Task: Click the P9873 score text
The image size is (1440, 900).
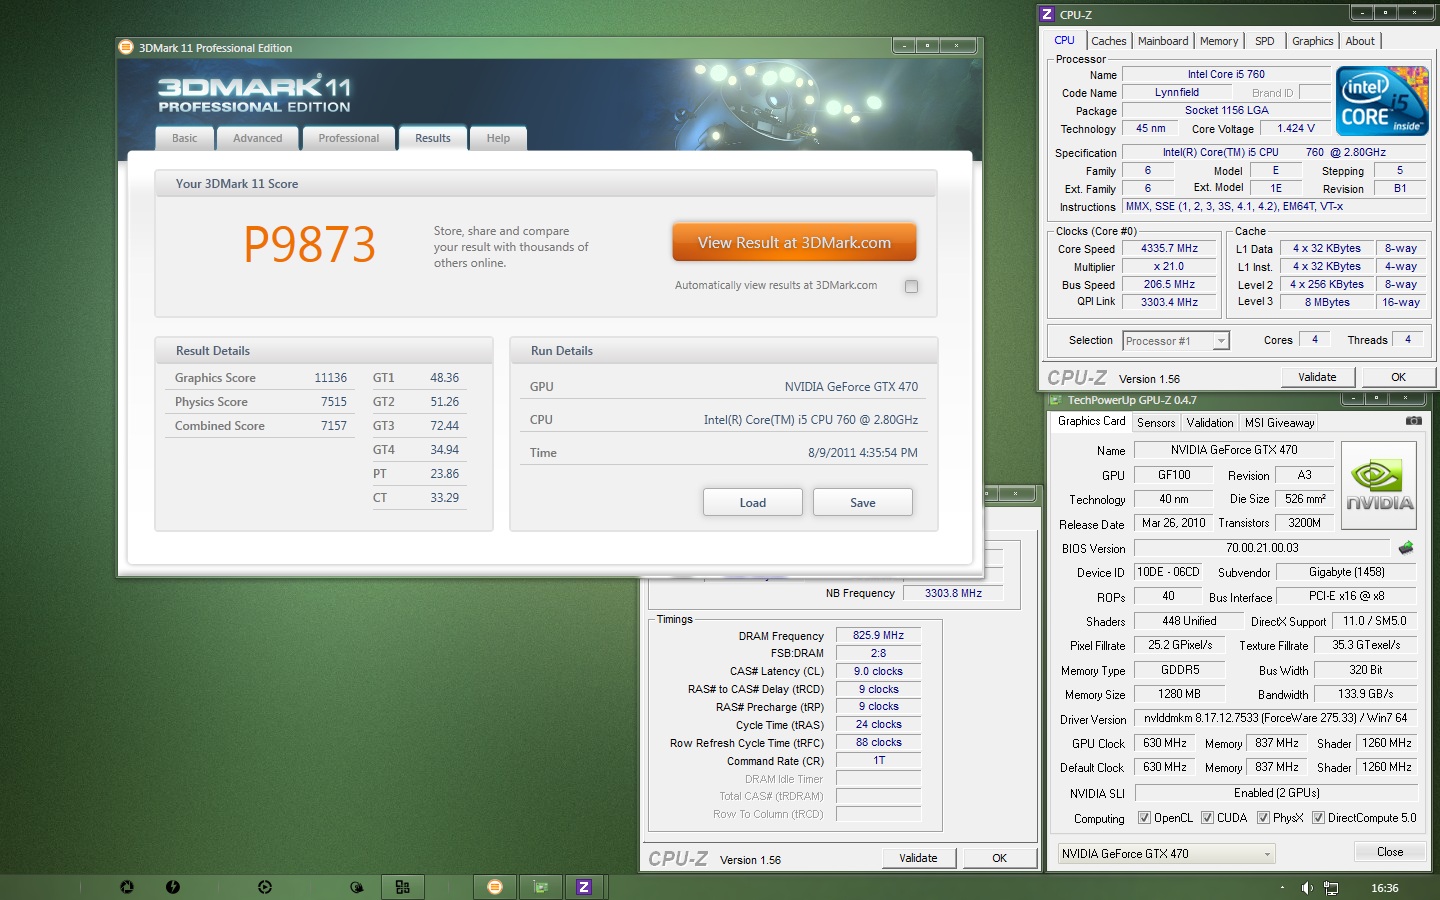Action: click(x=310, y=245)
